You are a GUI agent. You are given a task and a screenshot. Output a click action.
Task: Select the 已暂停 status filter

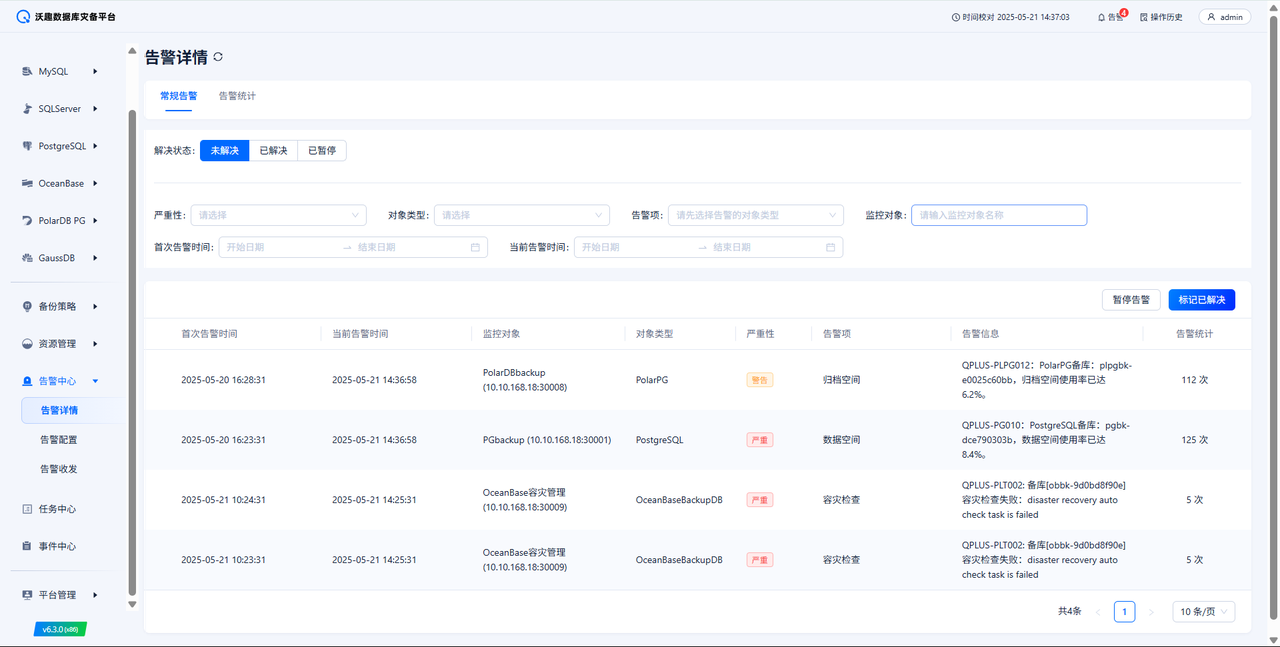[322, 150]
